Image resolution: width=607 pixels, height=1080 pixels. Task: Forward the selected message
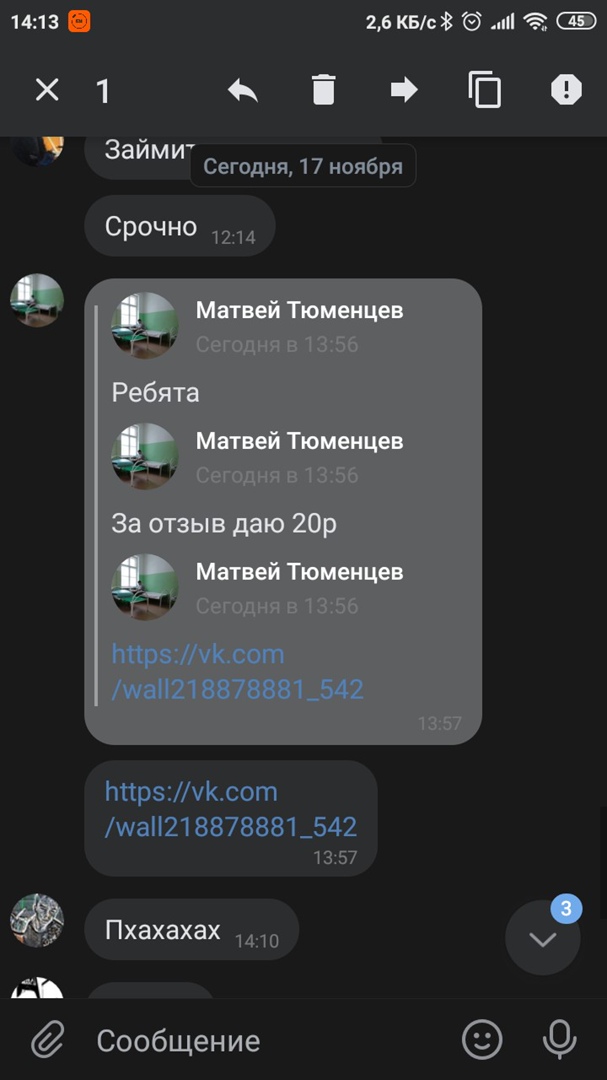coord(404,90)
